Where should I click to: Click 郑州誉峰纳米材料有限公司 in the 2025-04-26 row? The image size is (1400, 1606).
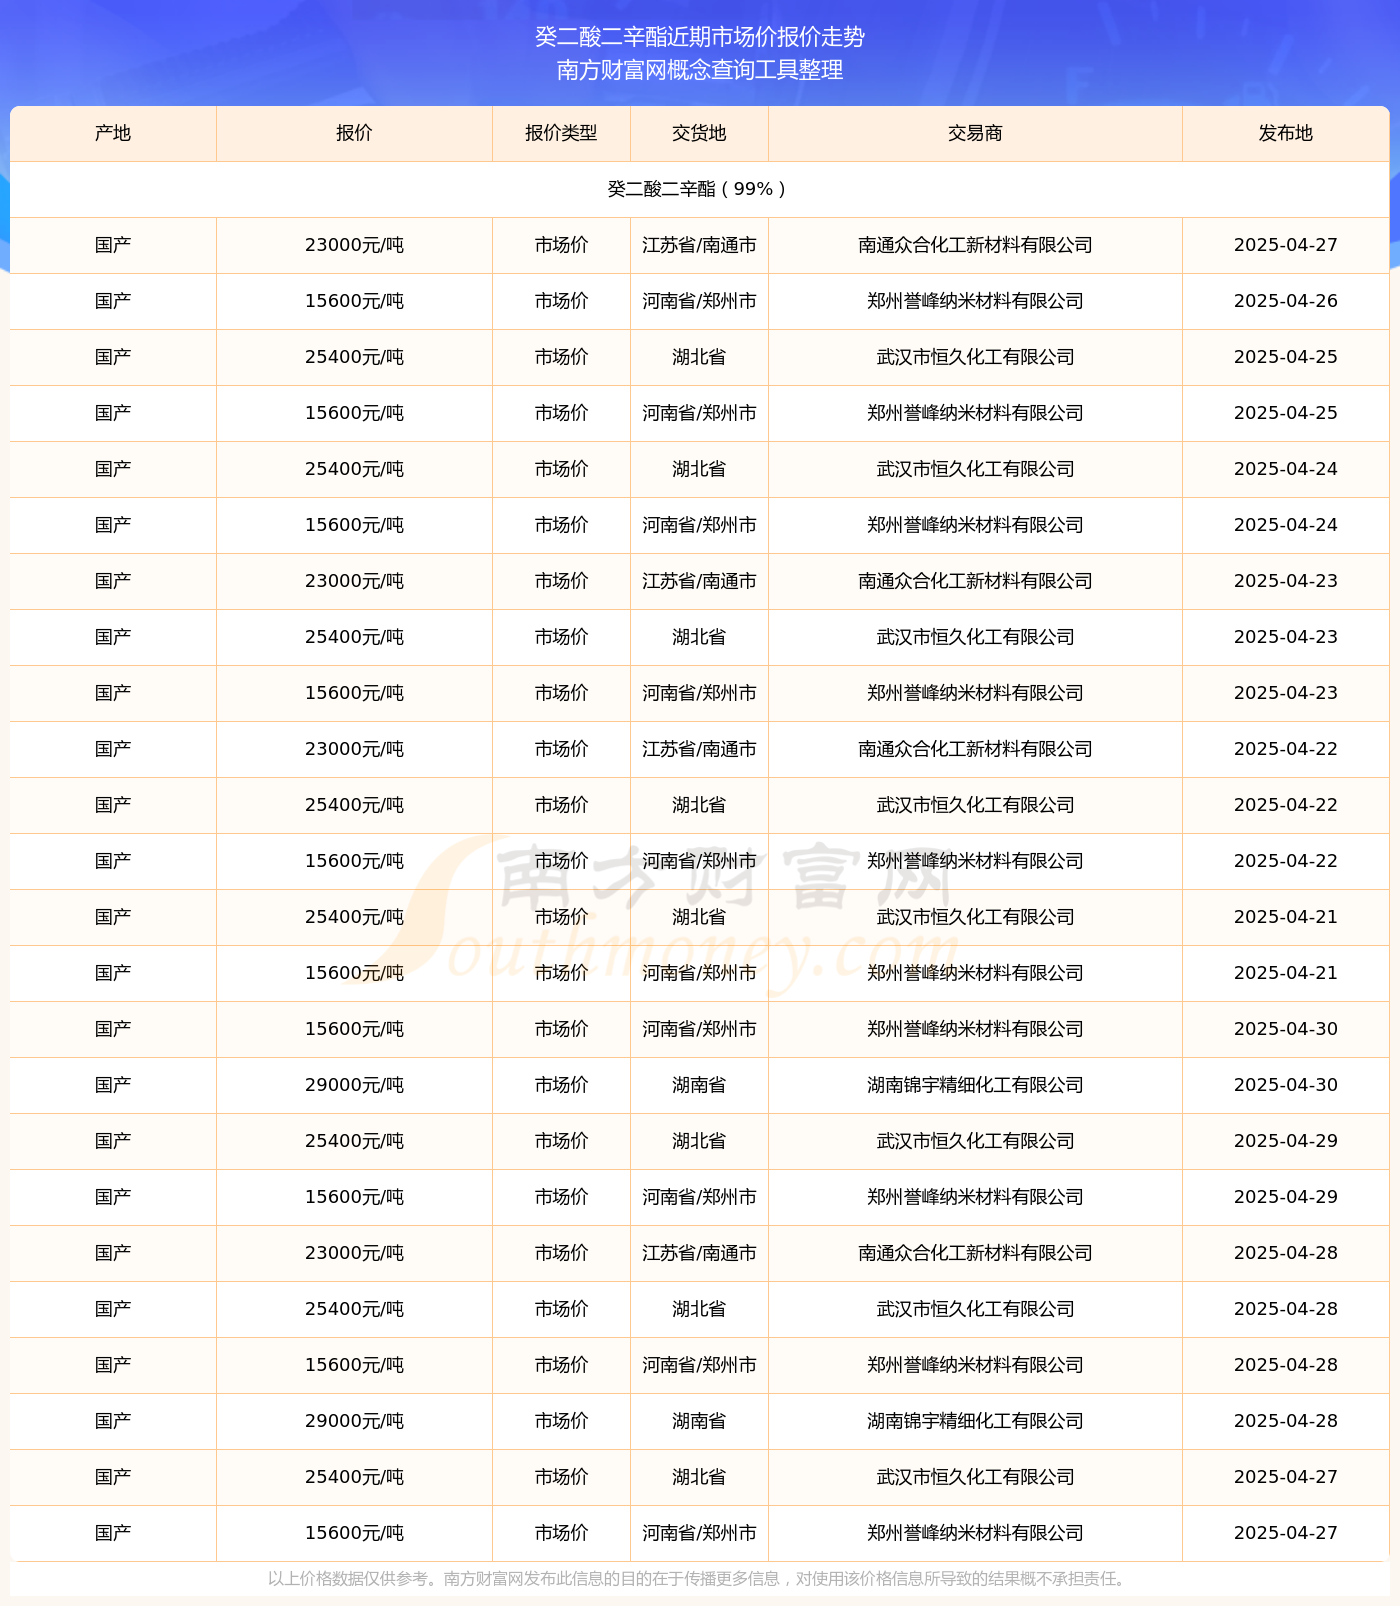[x=975, y=301]
